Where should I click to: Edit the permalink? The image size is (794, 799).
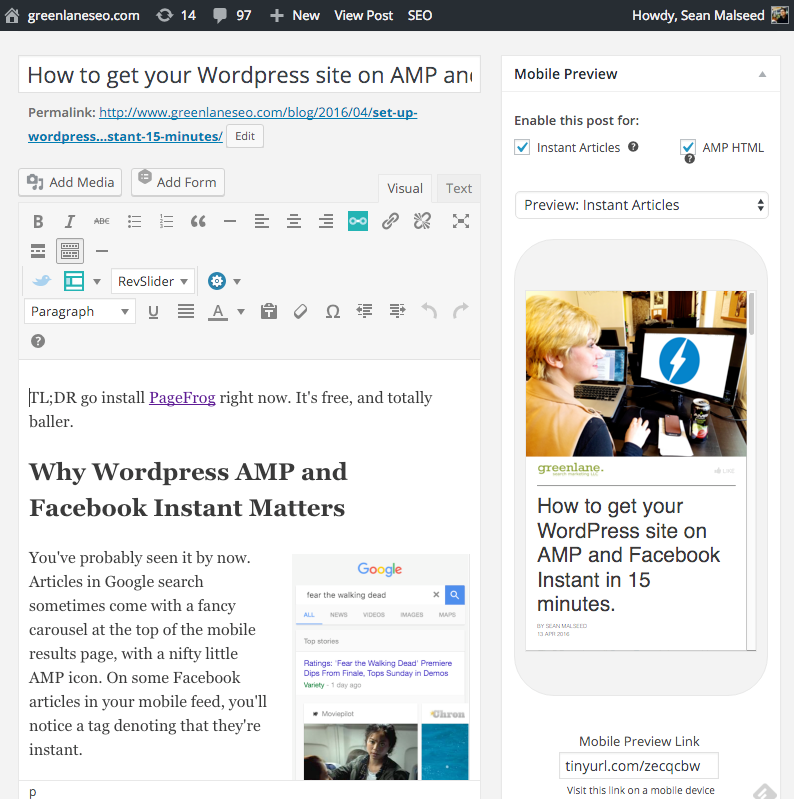[245, 136]
